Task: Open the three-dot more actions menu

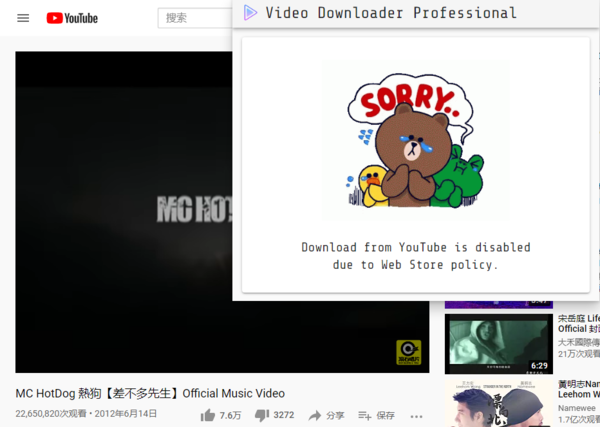Action: point(416,415)
